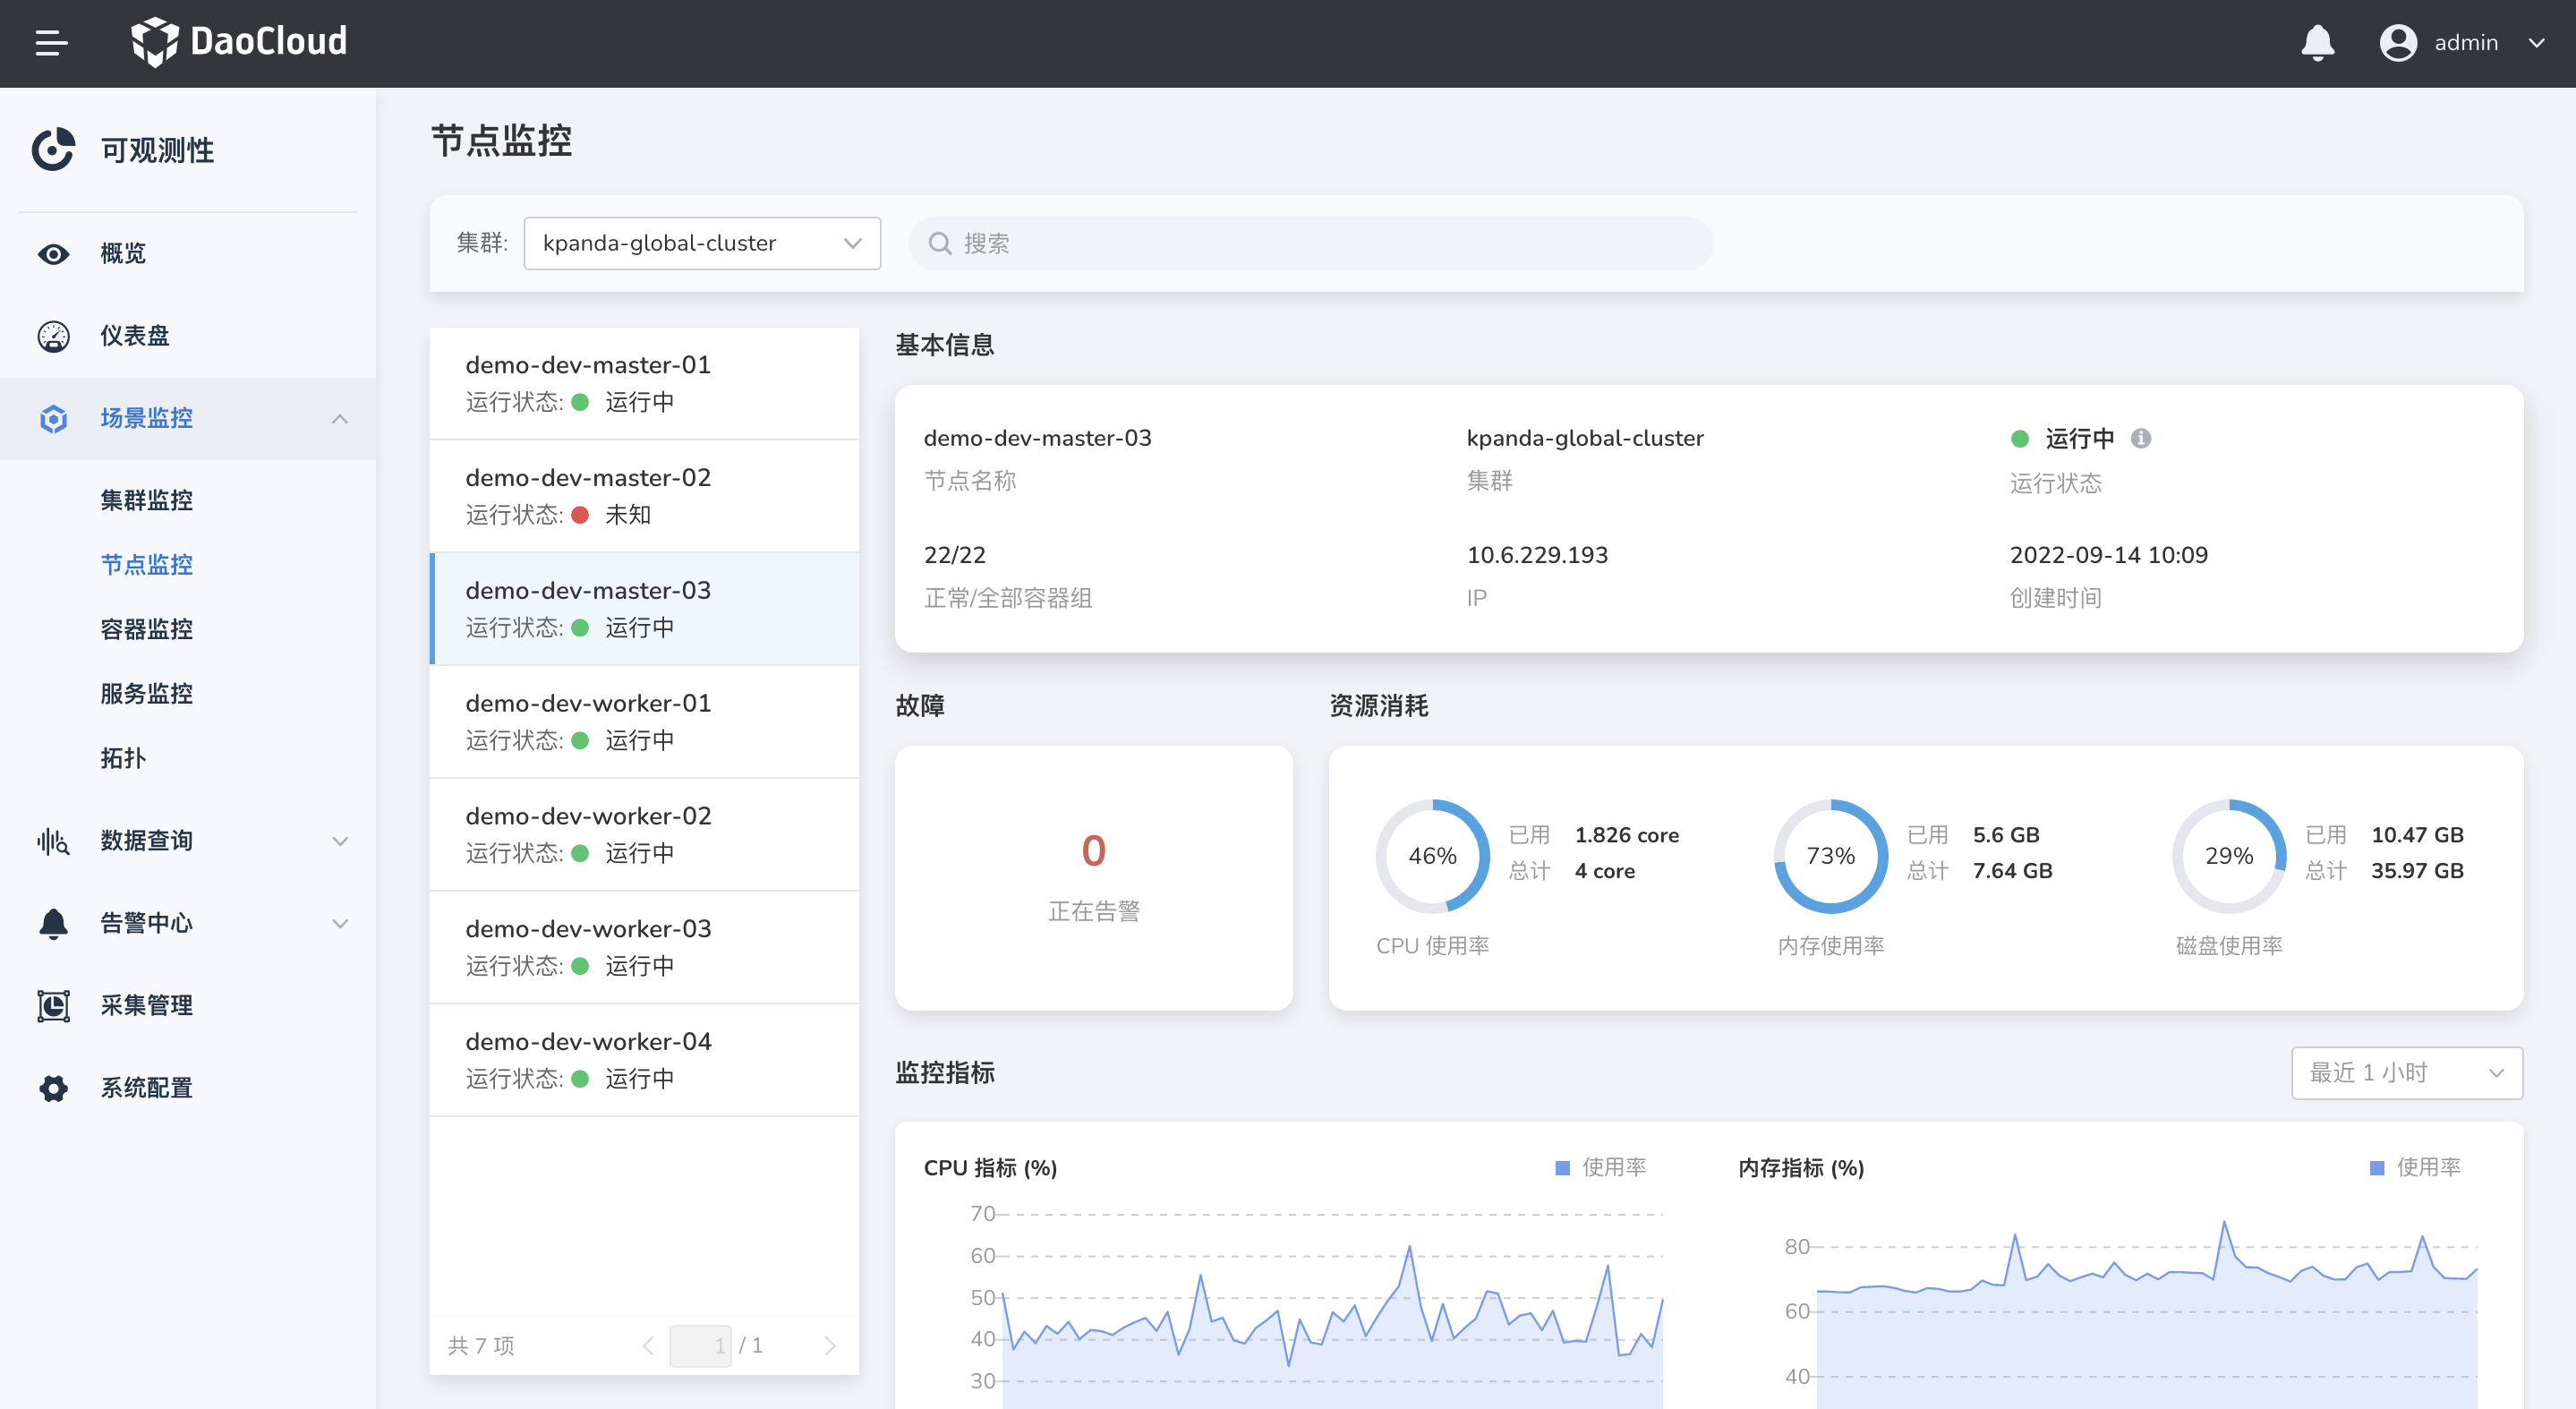The height and width of the screenshot is (1409, 2576).
Task: Select node demo-dev-master-02
Action: click(644, 496)
